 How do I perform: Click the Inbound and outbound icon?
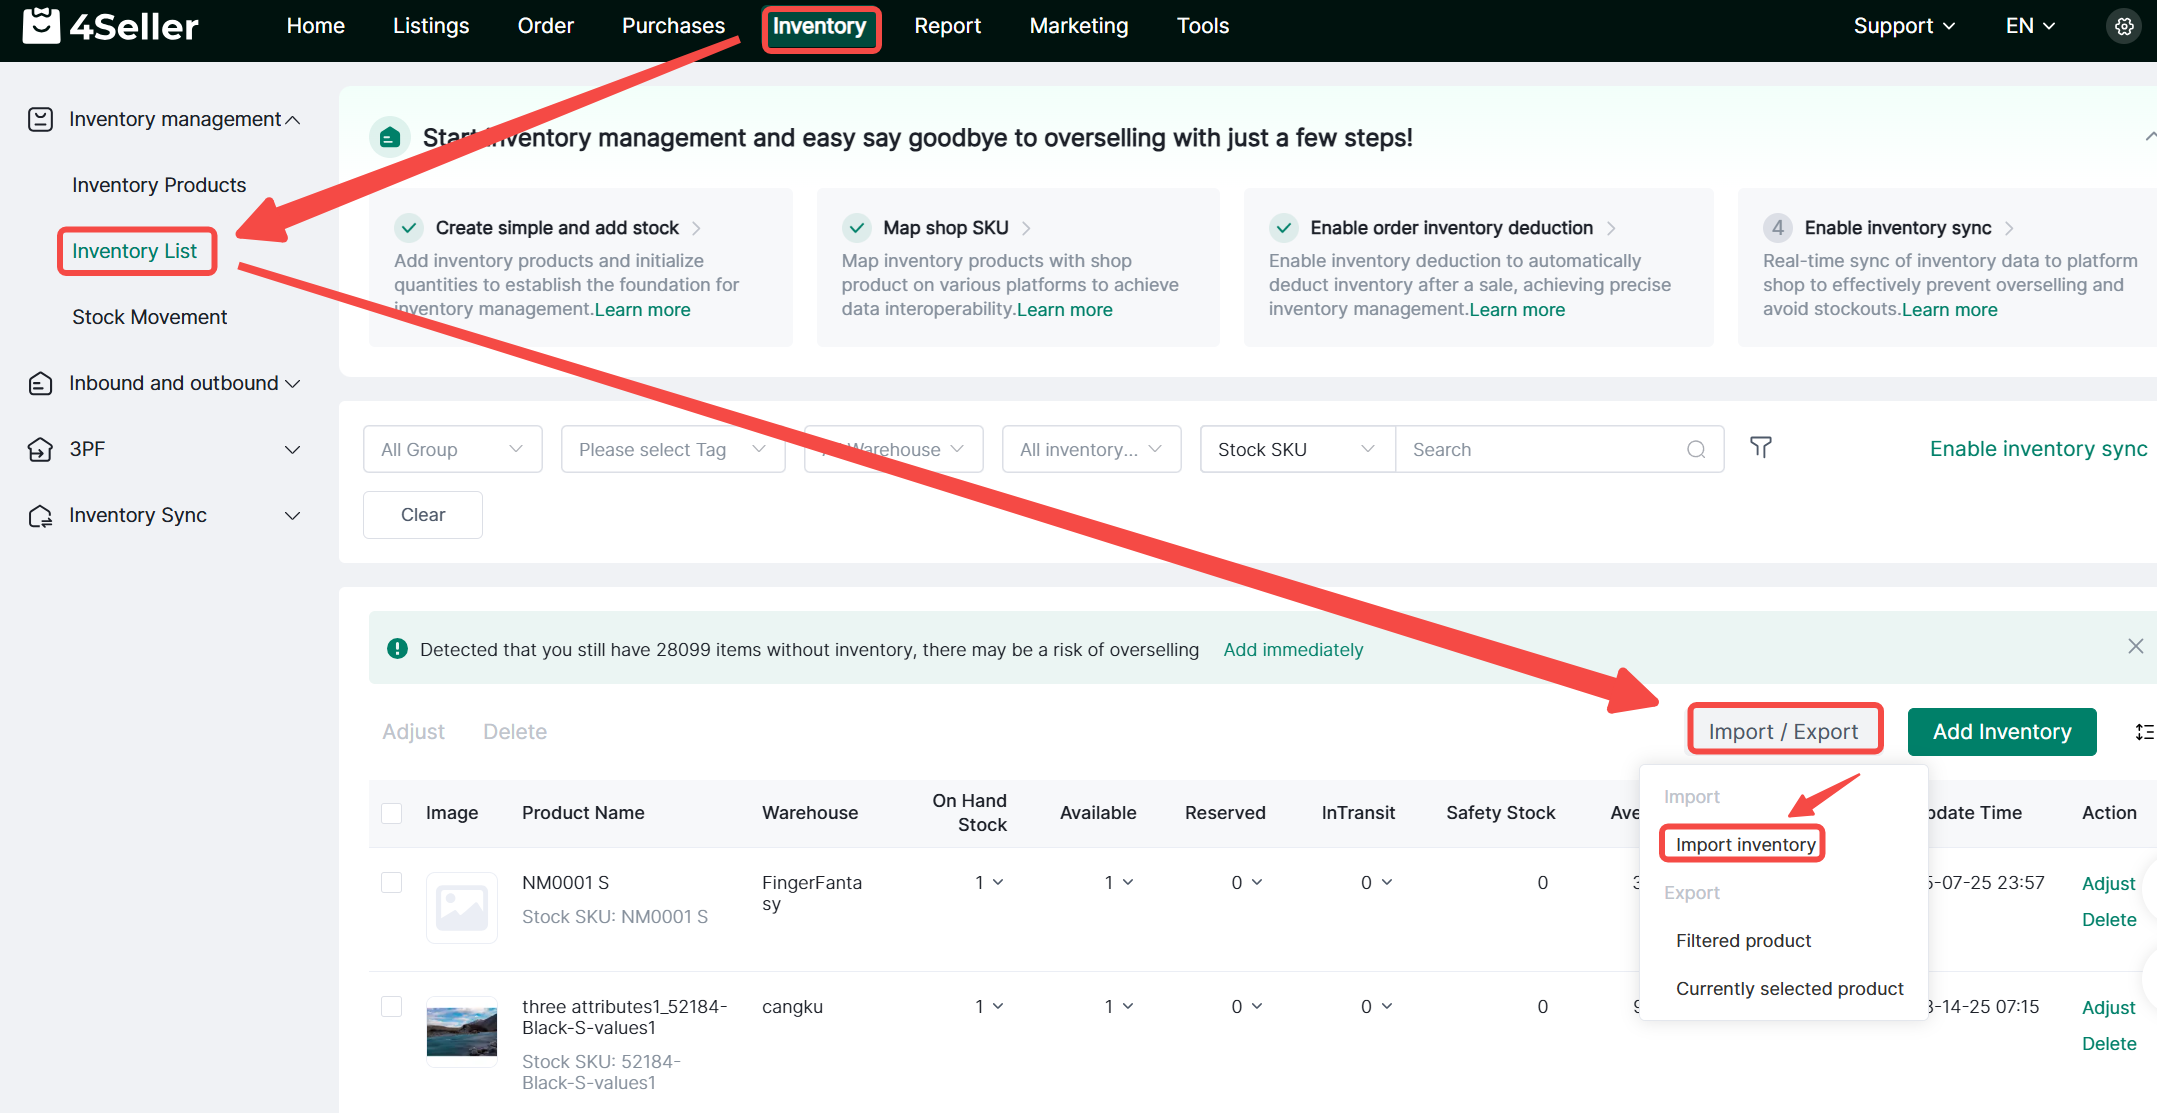click(x=40, y=384)
